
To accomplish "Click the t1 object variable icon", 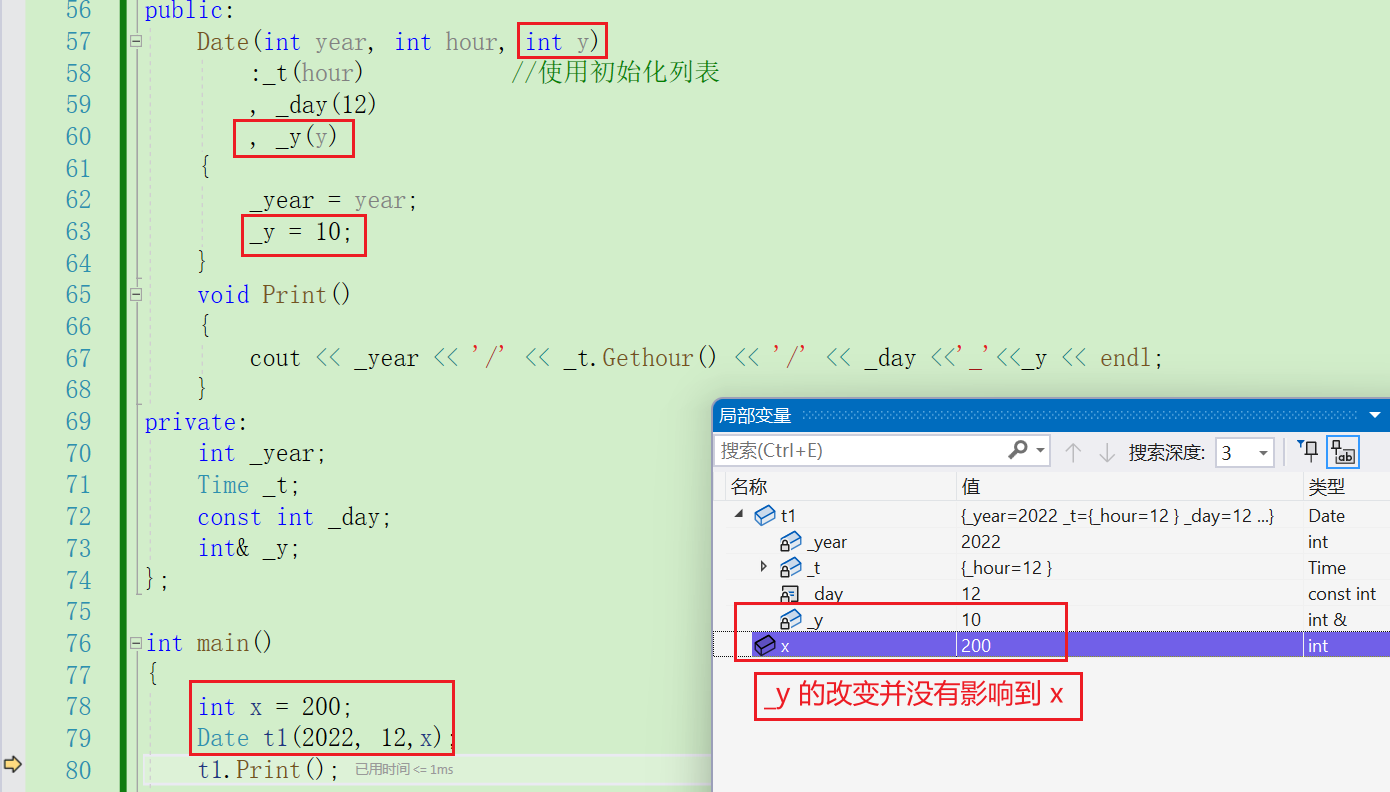I will click(765, 516).
